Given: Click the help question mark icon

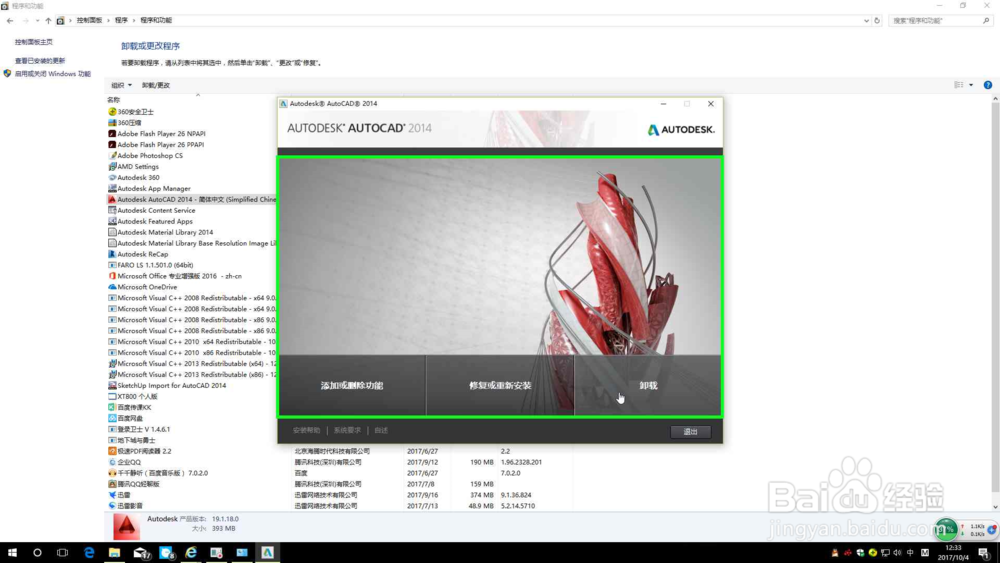Looking at the screenshot, I should [987, 85].
